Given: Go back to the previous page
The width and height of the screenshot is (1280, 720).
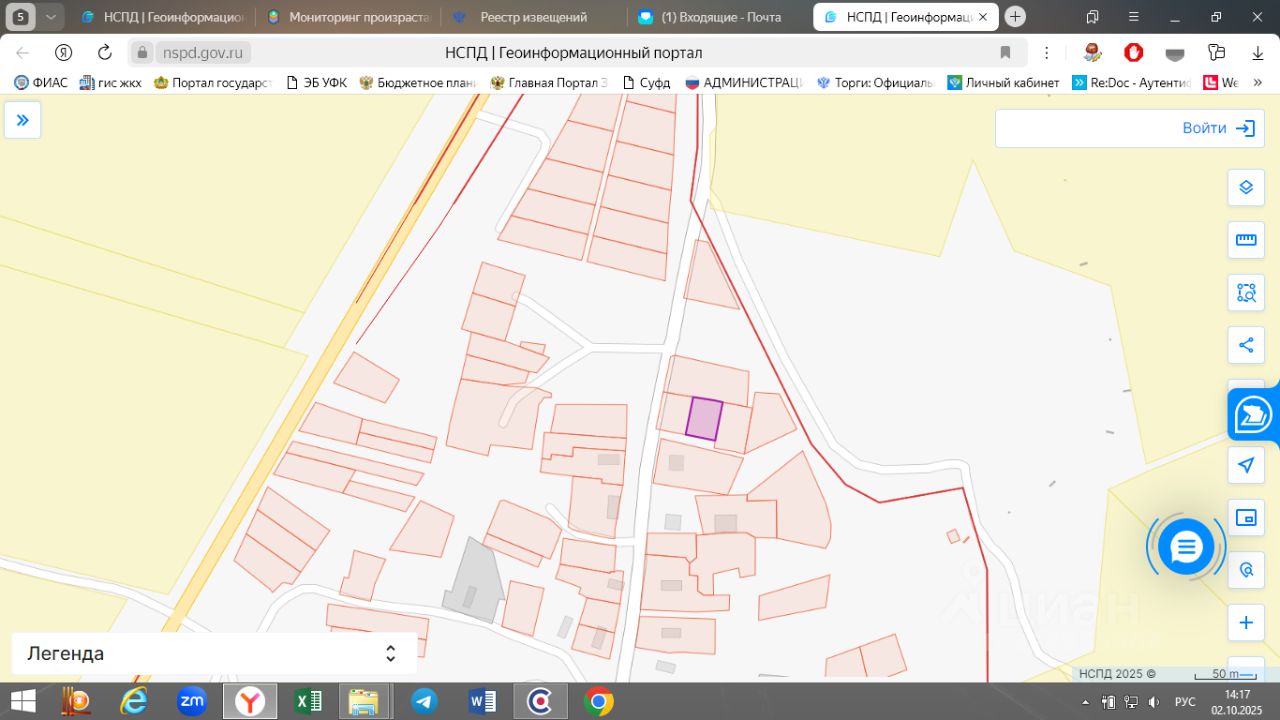Looking at the screenshot, I should click(x=22, y=53).
